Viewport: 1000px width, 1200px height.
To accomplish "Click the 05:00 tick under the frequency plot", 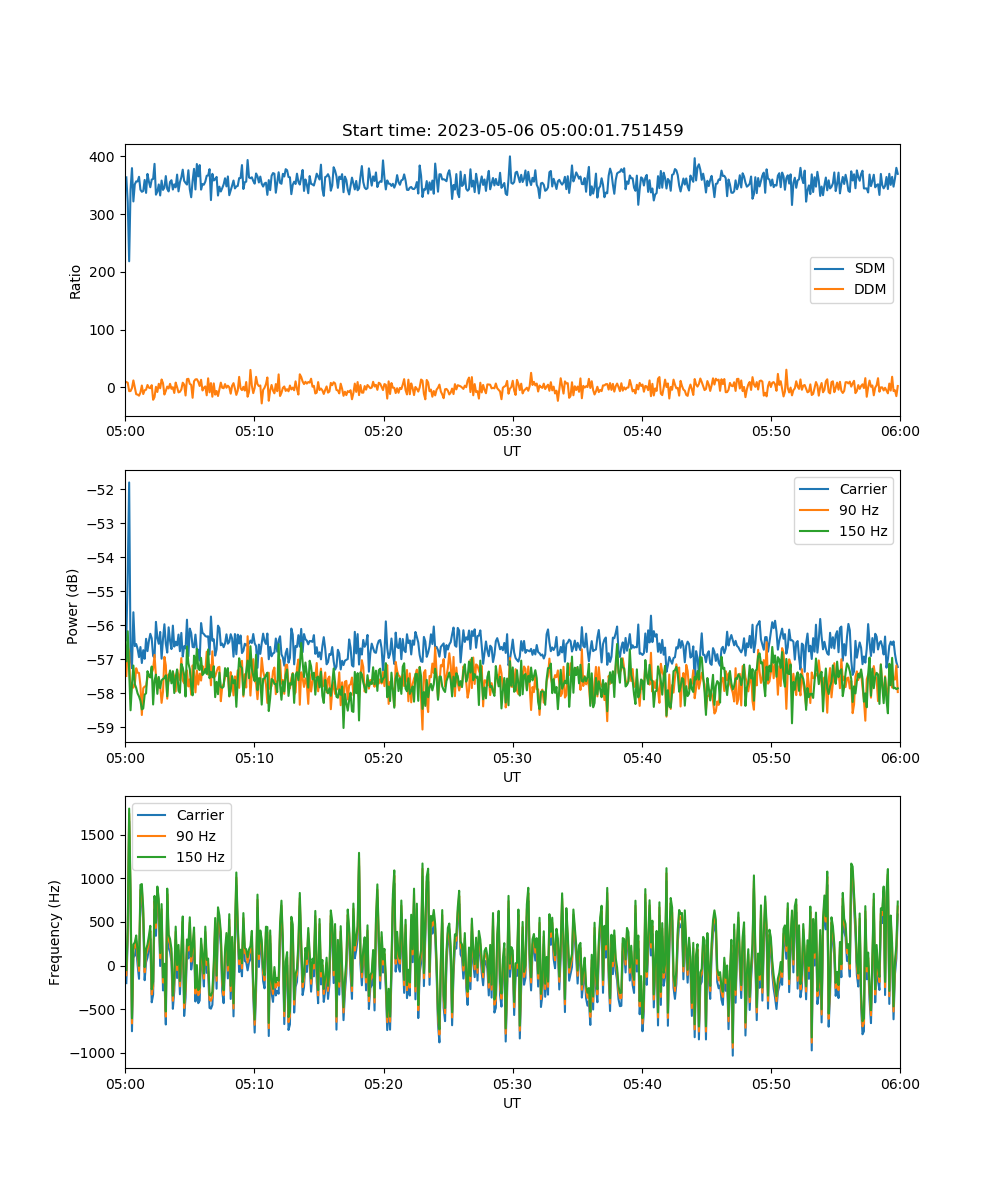I will pyautogui.click(x=125, y=1083).
